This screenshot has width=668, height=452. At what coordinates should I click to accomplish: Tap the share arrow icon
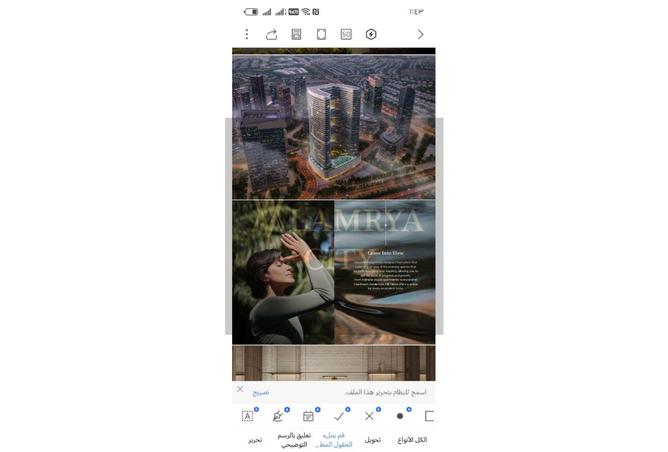(272, 34)
